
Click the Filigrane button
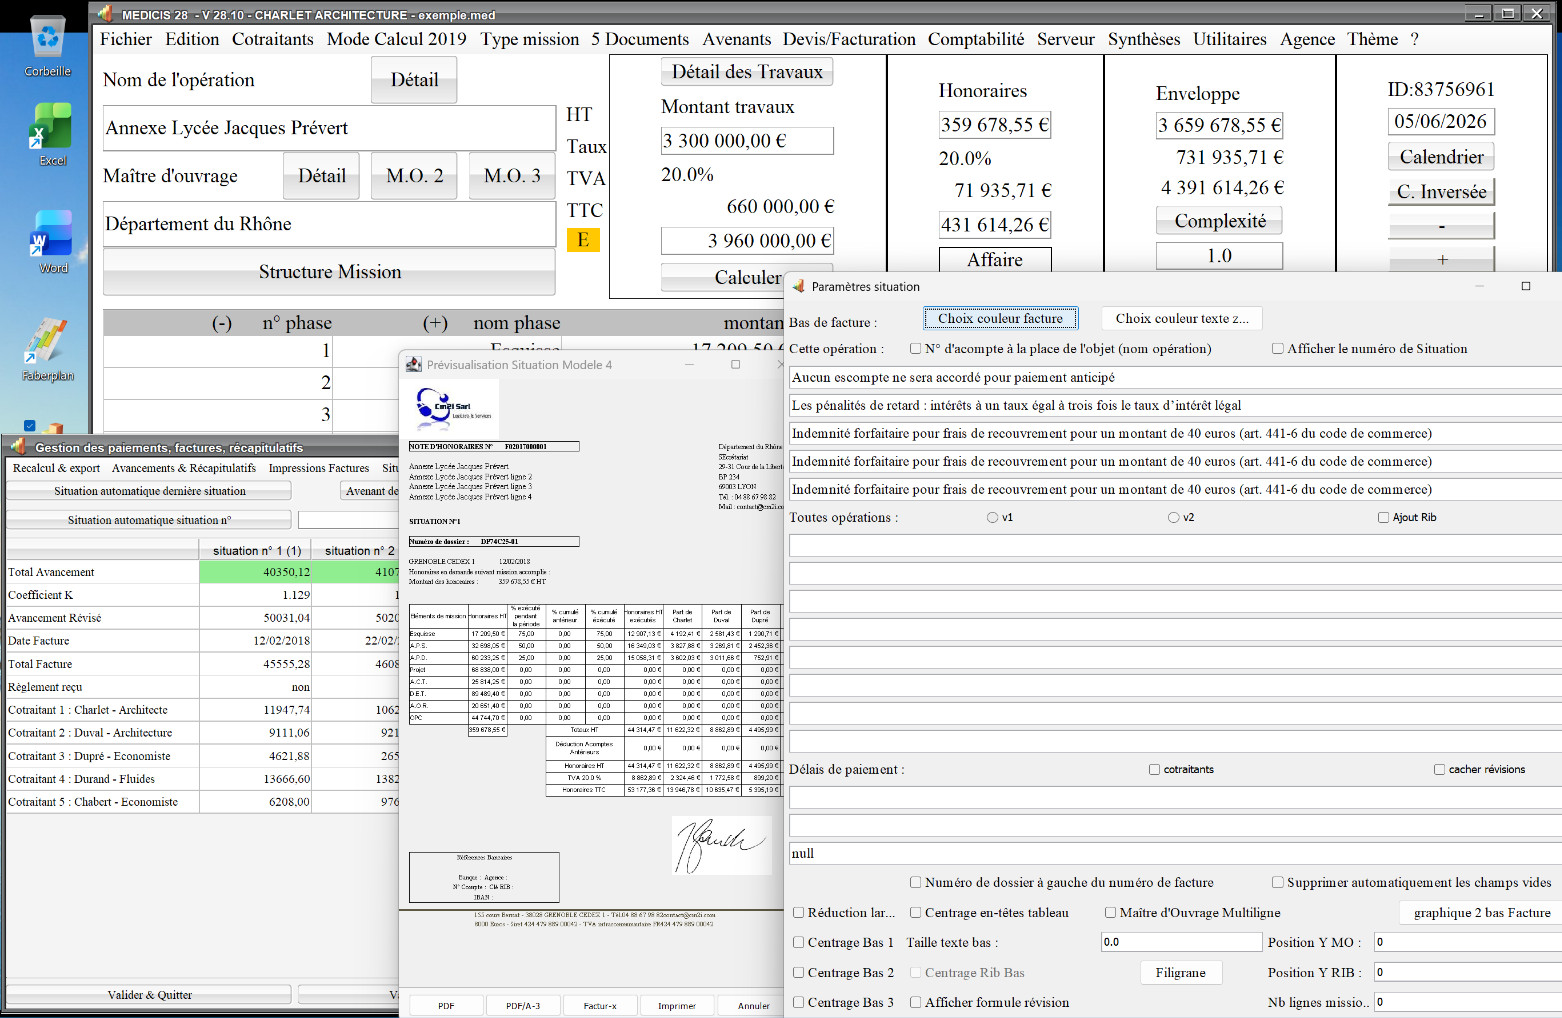1181,973
